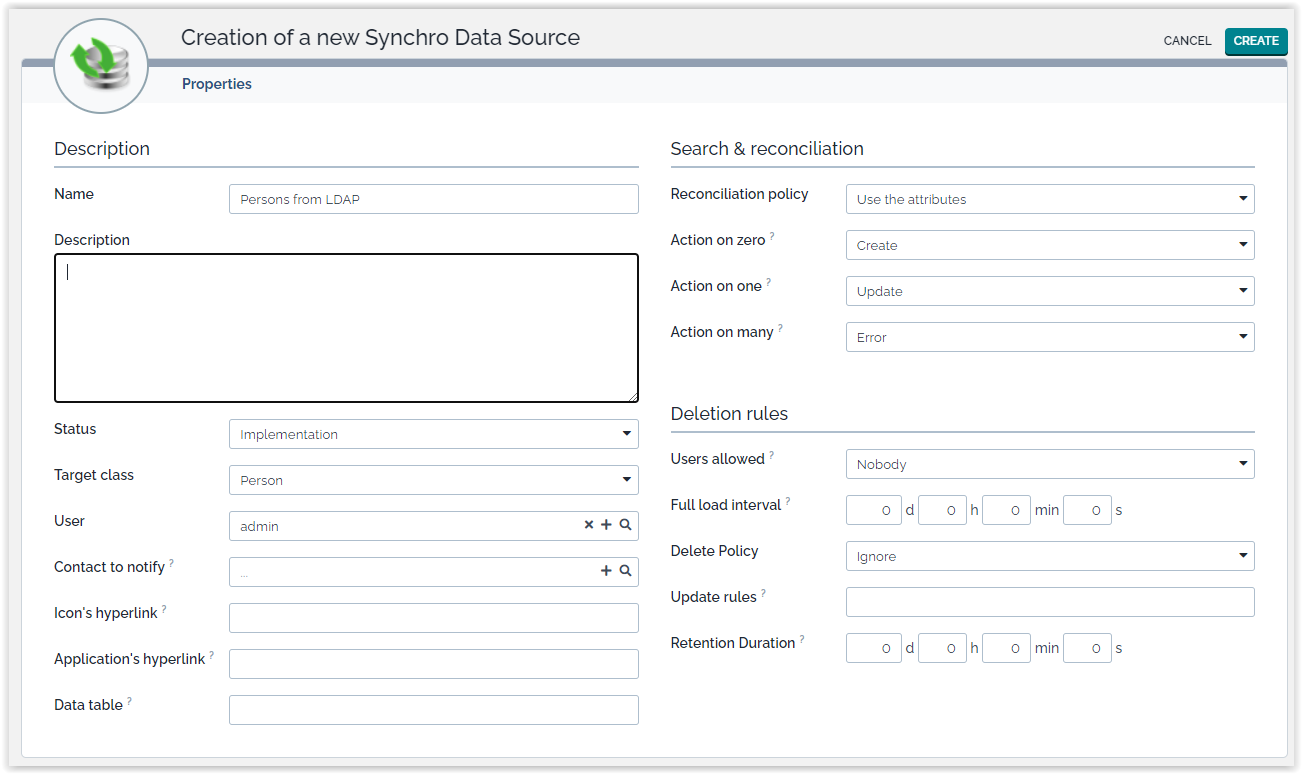Open search icon in Contact to notify
The height and width of the screenshot is (774, 1302).
tap(625, 571)
